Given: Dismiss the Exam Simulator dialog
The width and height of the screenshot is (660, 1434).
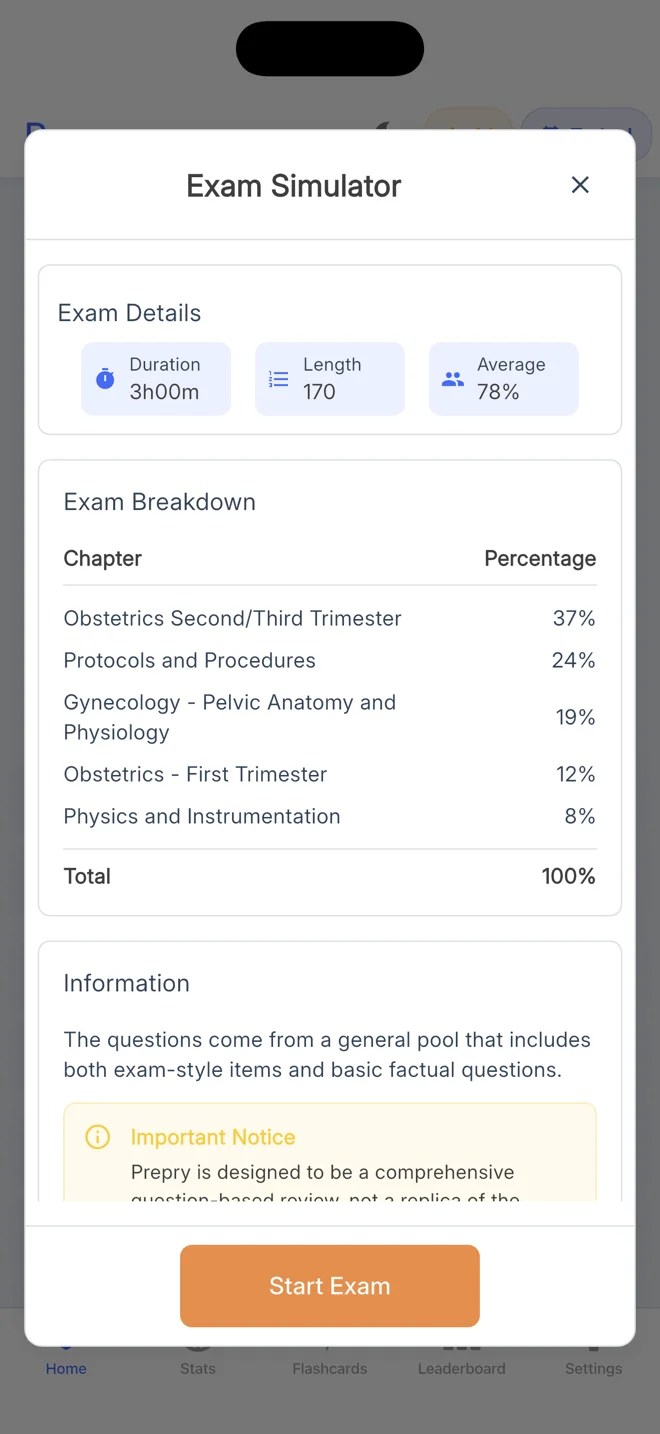Looking at the screenshot, I should (580, 185).
